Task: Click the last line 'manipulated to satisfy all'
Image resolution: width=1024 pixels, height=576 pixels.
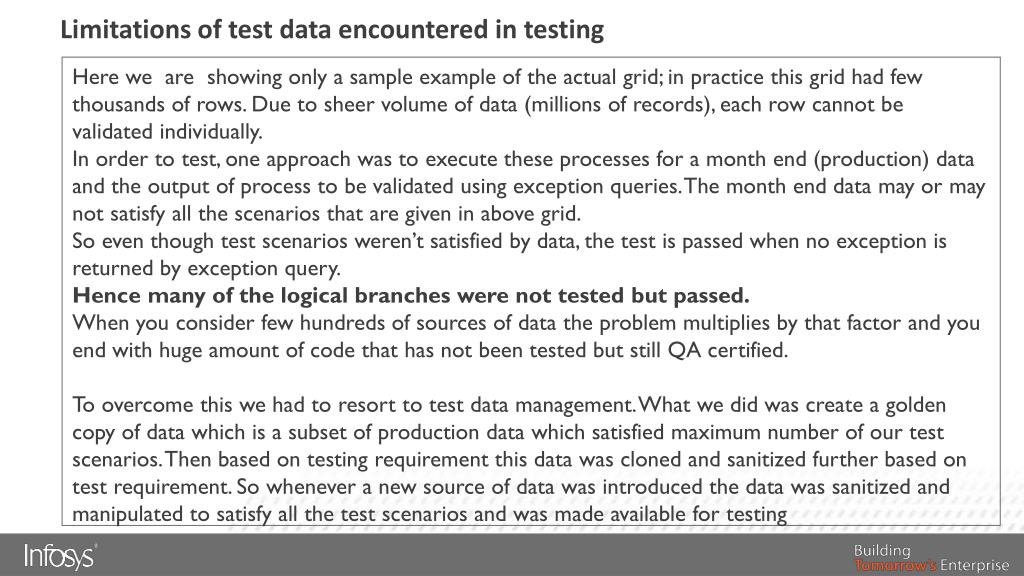Action: (429, 514)
